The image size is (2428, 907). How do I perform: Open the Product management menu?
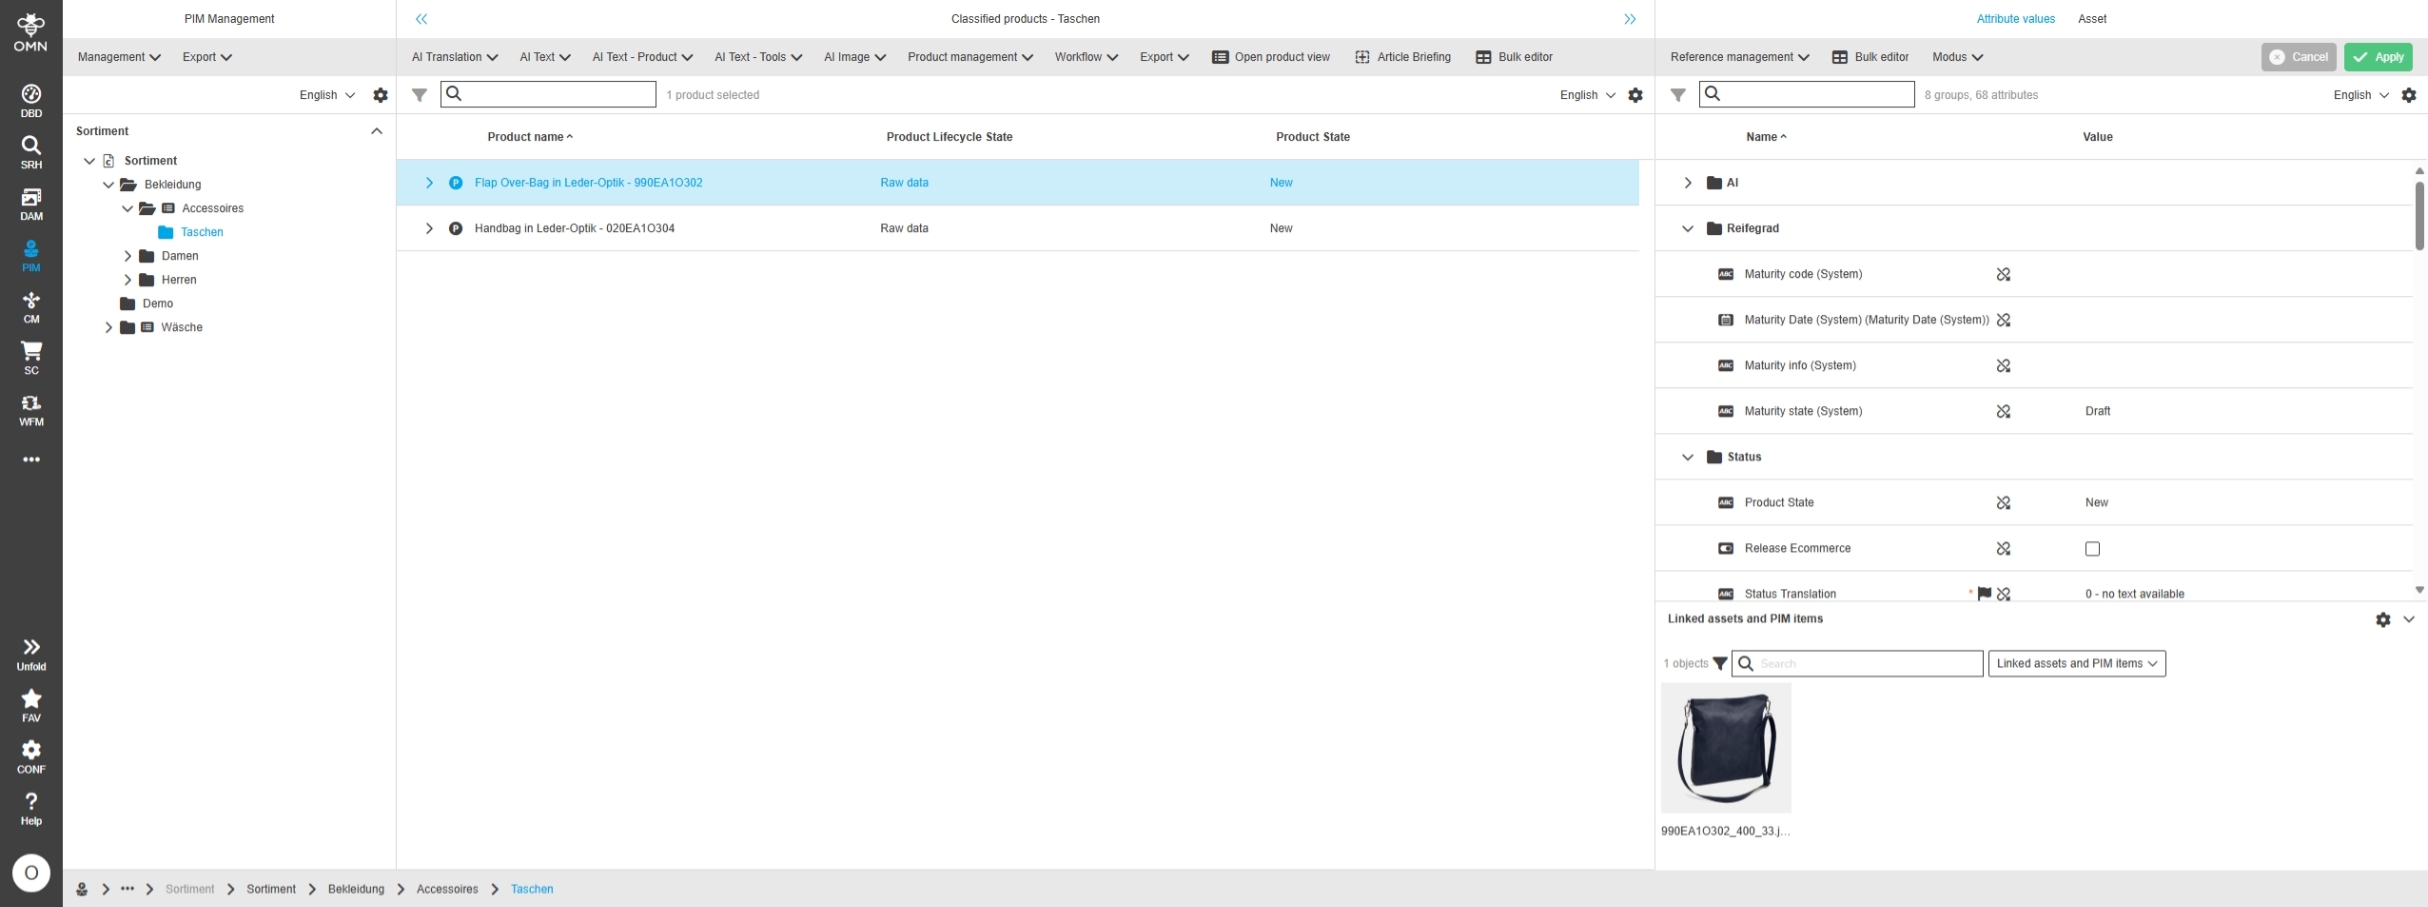(x=971, y=57)
